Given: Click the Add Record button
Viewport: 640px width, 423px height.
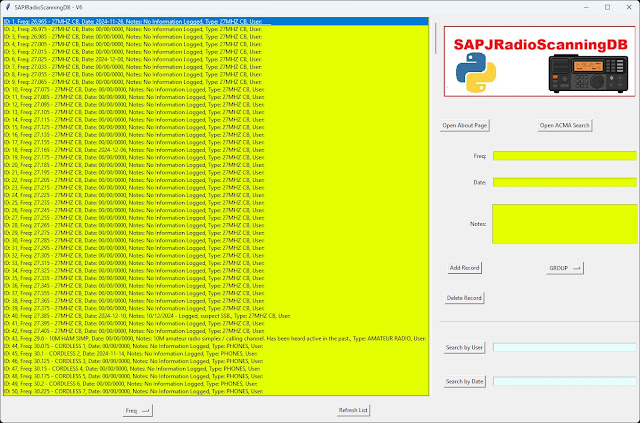Looking at the screenshot, I should tap(464, 268).
